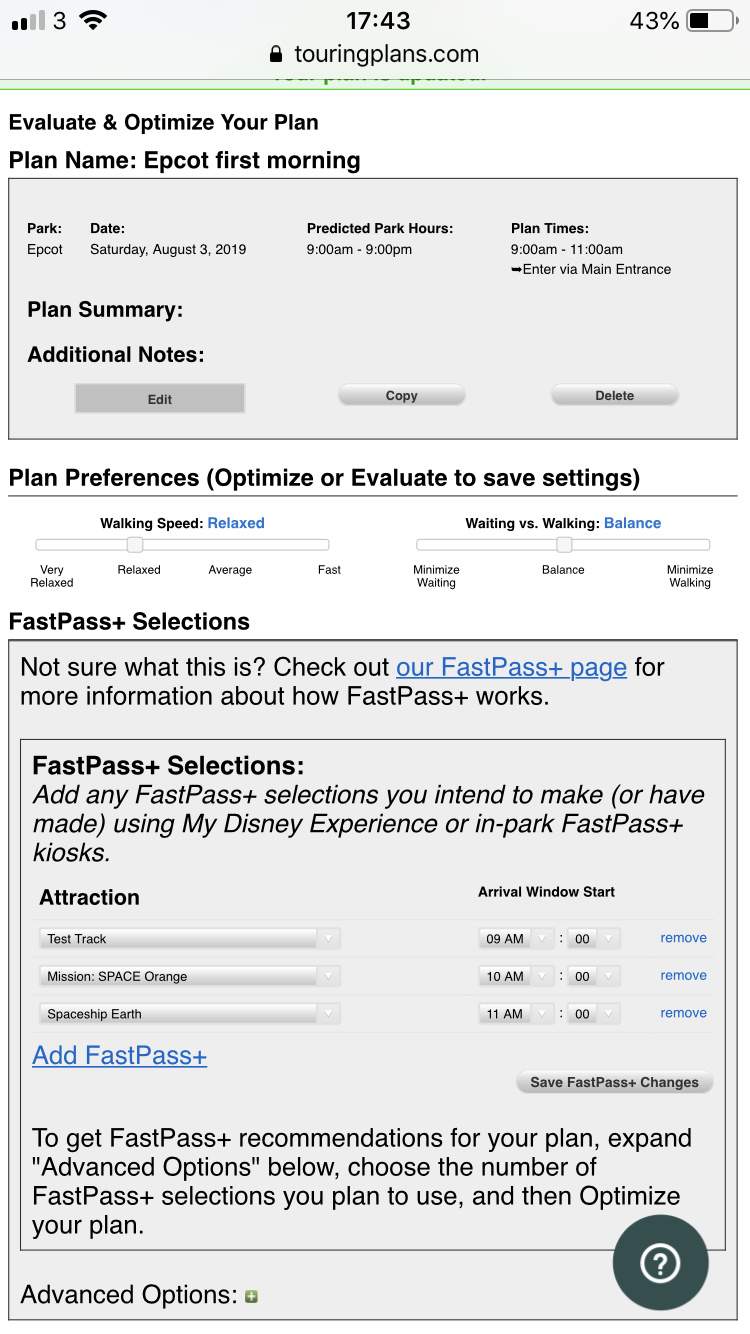Expand Advanced Options with the green plus icon
The height and width of the screenshot is (1334, 750).
coord(251,1297)
